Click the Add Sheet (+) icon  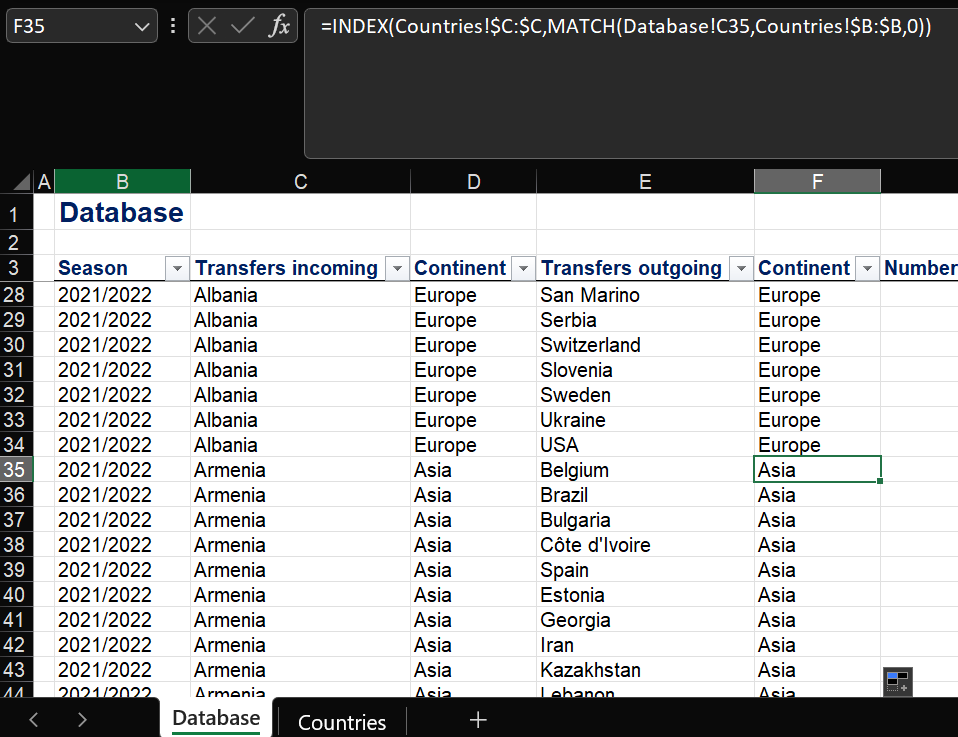[478, 719]
